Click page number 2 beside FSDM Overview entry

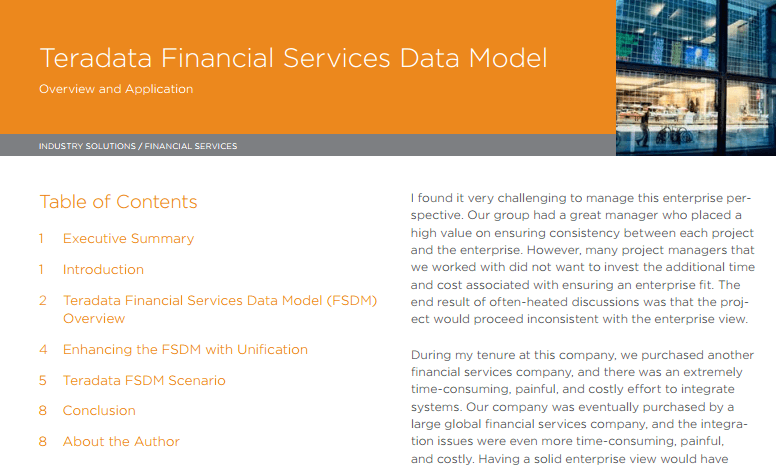click(x=43, y=300)
